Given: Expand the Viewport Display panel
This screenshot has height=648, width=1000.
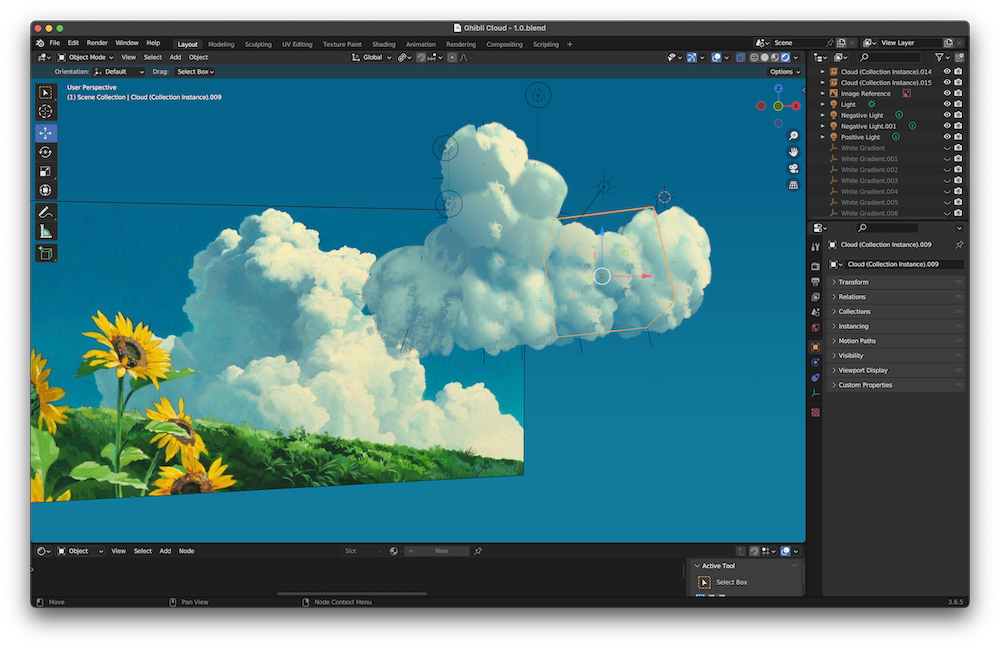Looking at the screenshot, I should coord(895,370).
